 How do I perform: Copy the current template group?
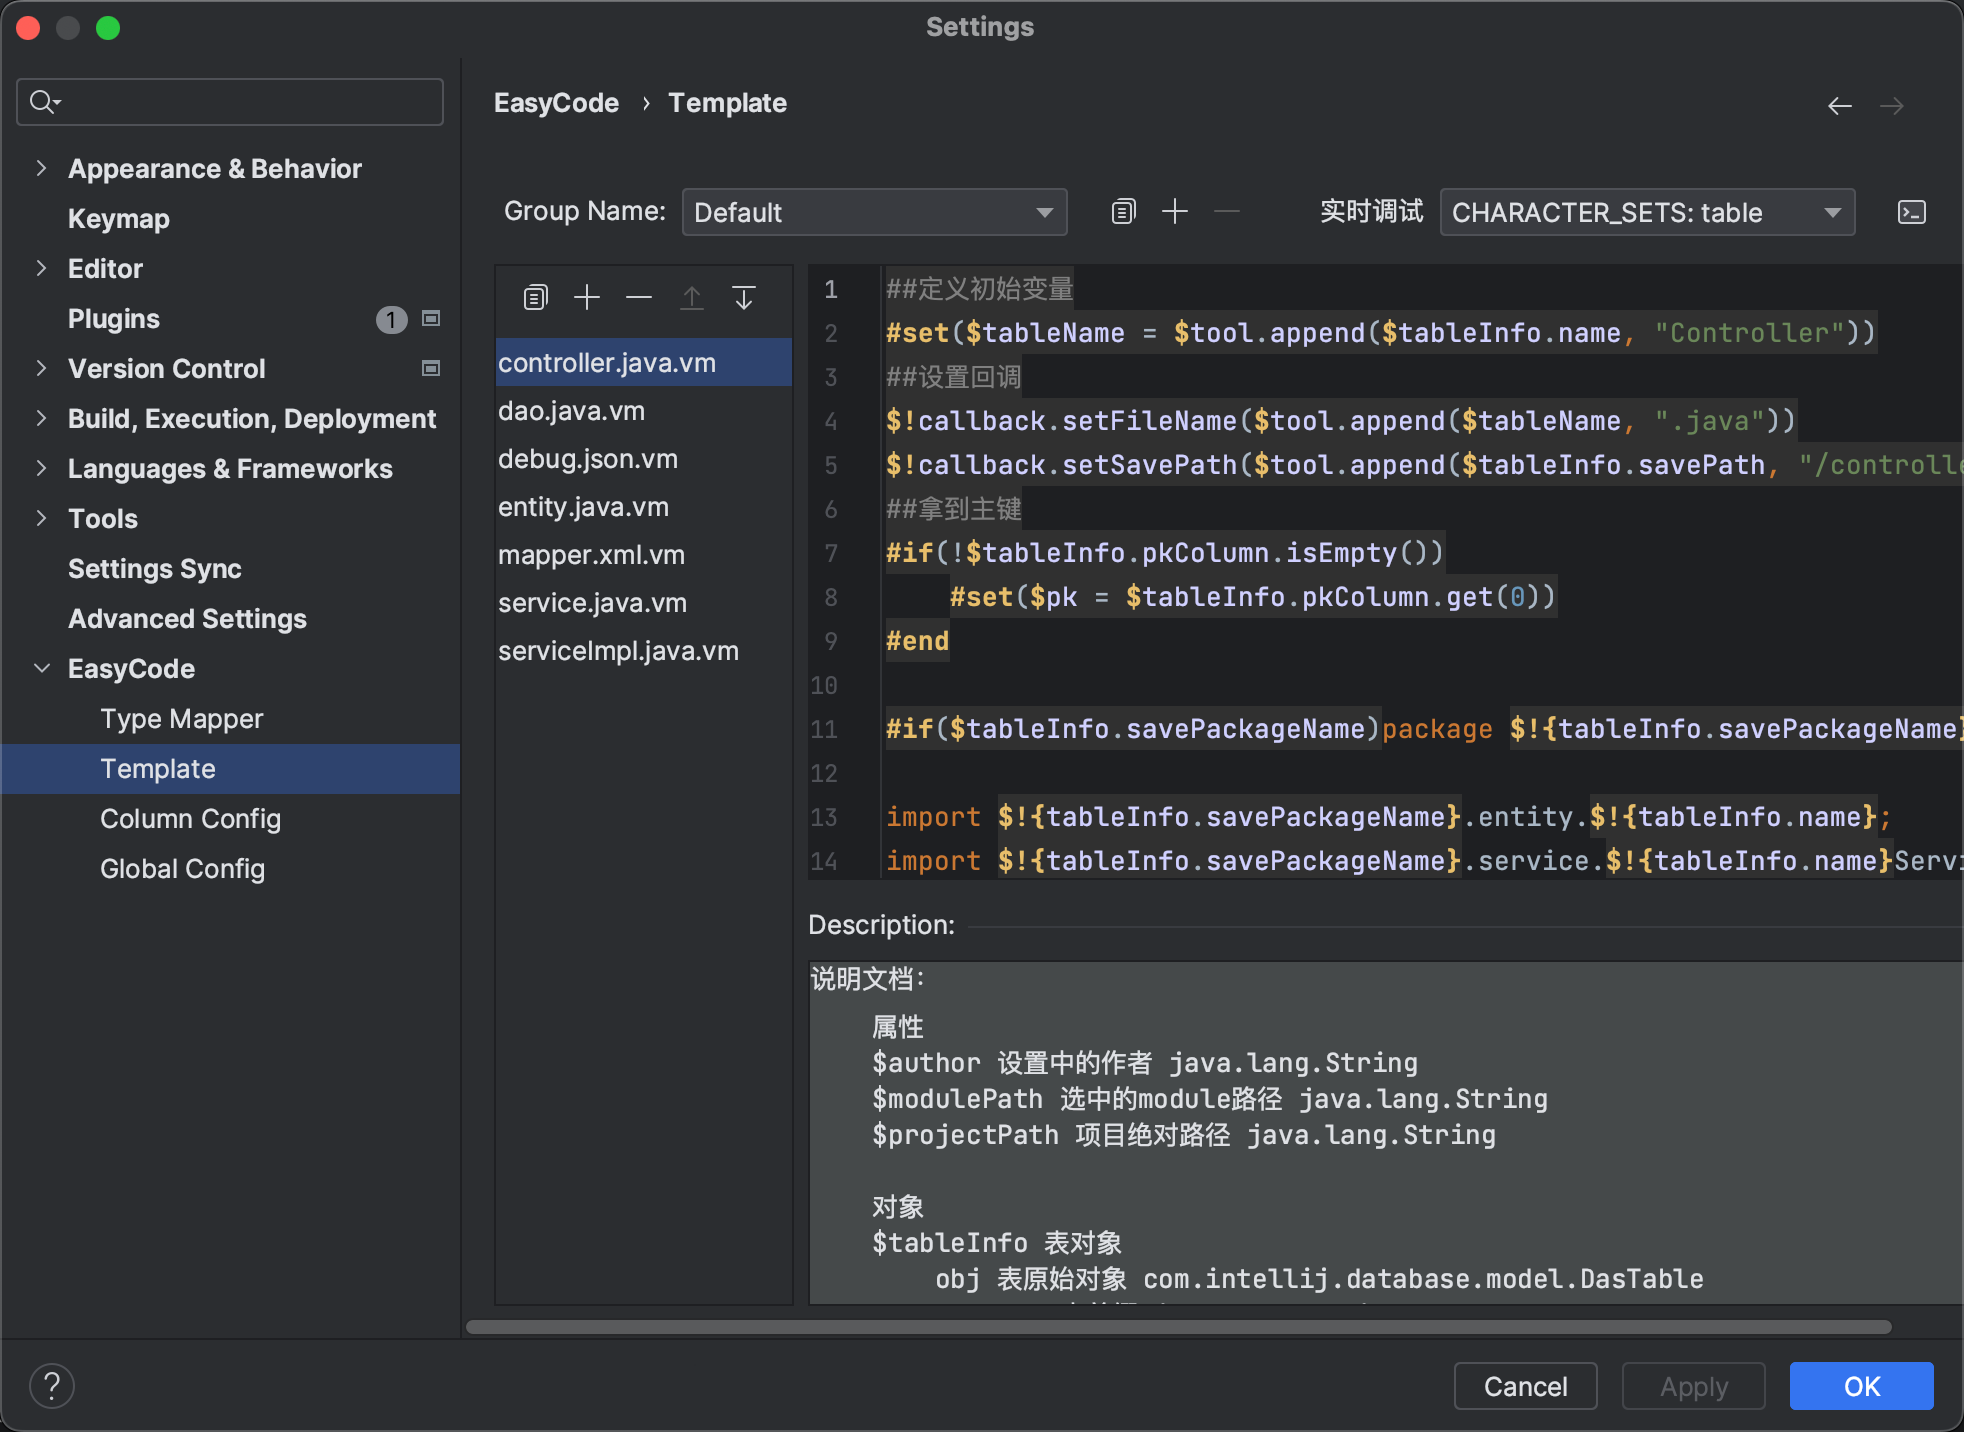(1123, 211)
